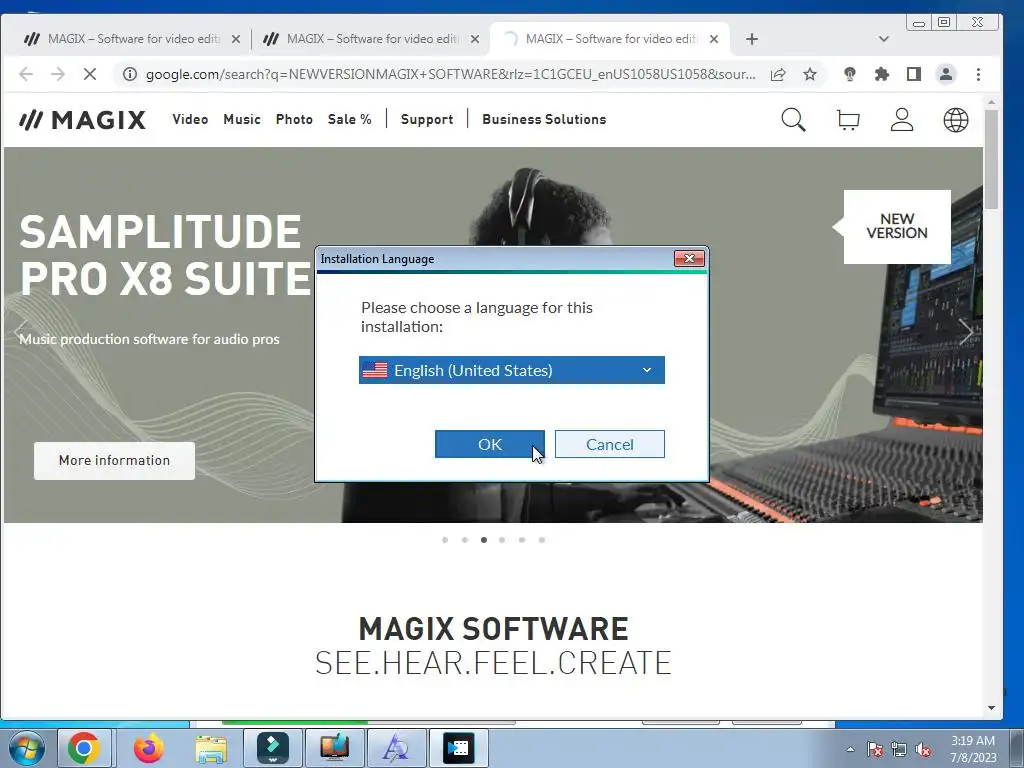Open the Filmora taskbar icon

(x=273, y=748)
